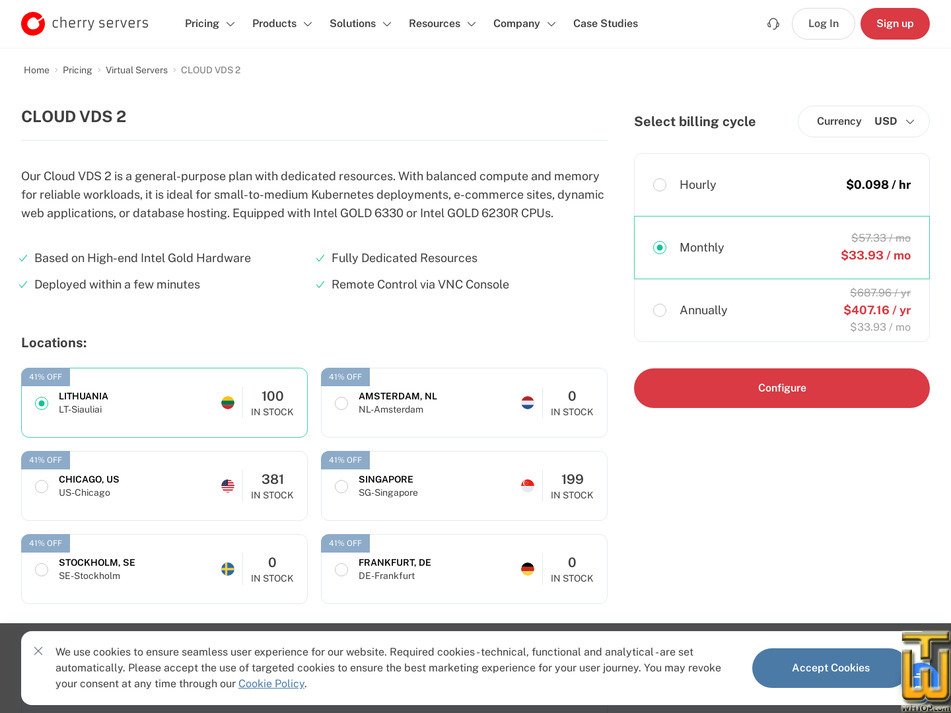Click 'Fully Dedicated Resources' feature text
Viewport: 951px width, 713px height.
pos(405,258)
